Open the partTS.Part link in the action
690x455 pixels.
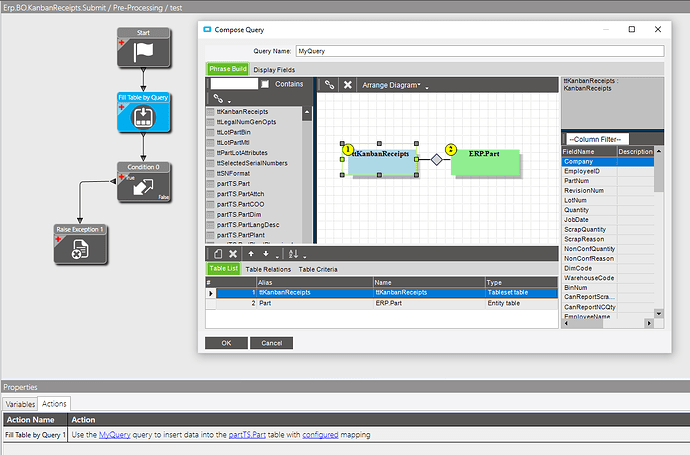point(247,435)
